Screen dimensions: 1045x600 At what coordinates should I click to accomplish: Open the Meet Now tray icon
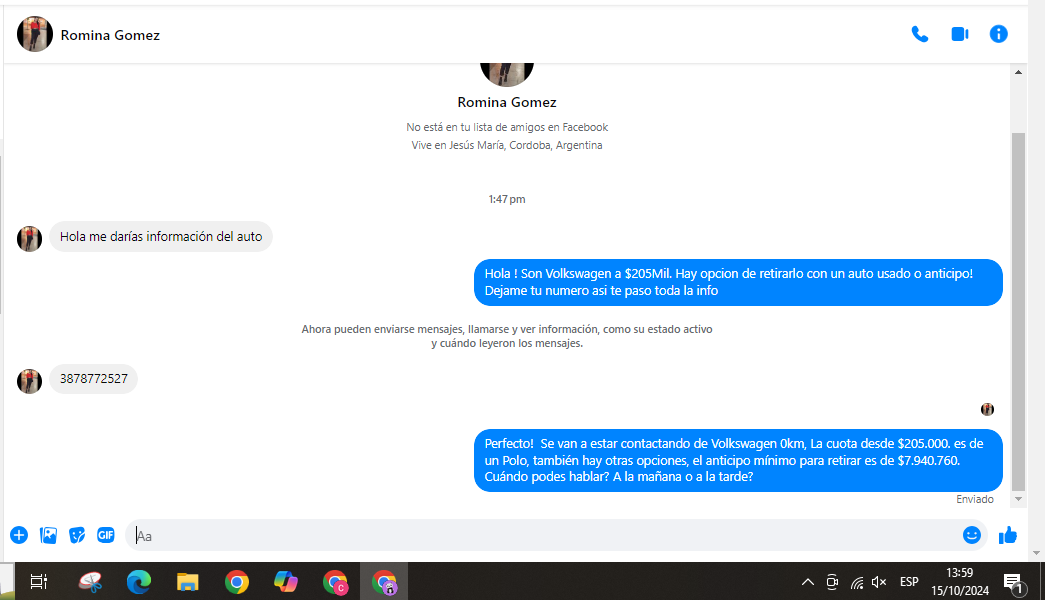832,582
